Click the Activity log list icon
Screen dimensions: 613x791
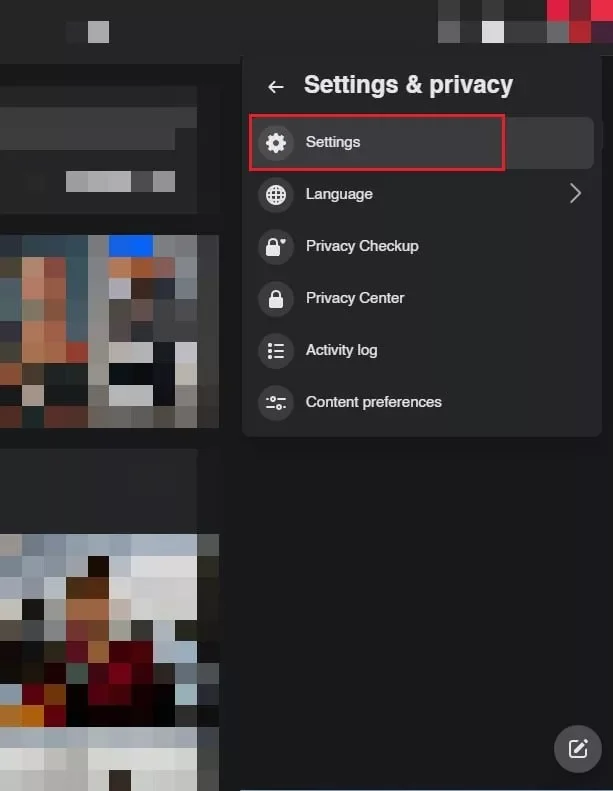275,350
